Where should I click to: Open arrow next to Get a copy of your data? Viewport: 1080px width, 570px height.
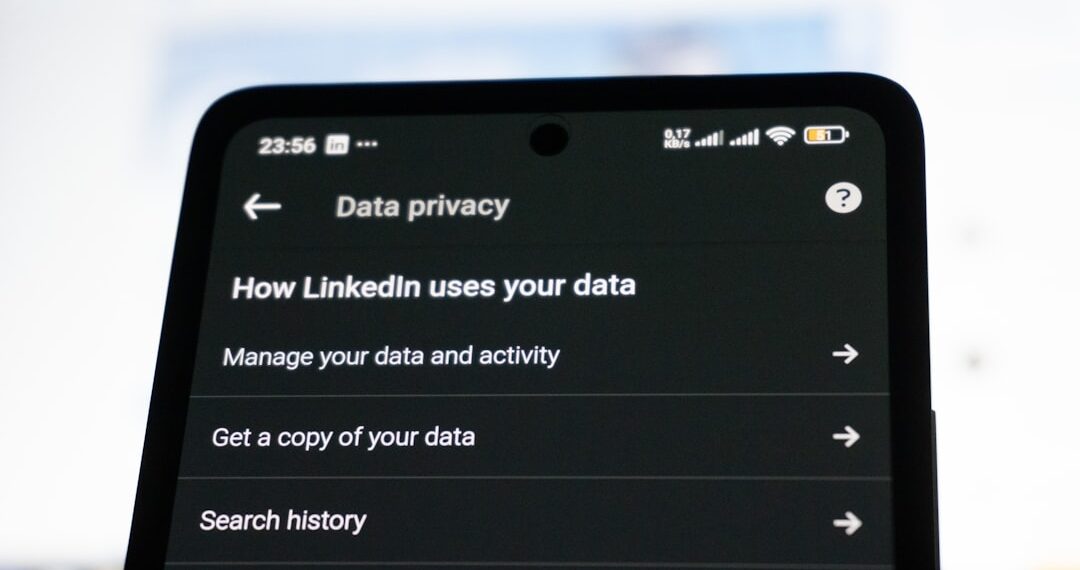click(846, 436)
